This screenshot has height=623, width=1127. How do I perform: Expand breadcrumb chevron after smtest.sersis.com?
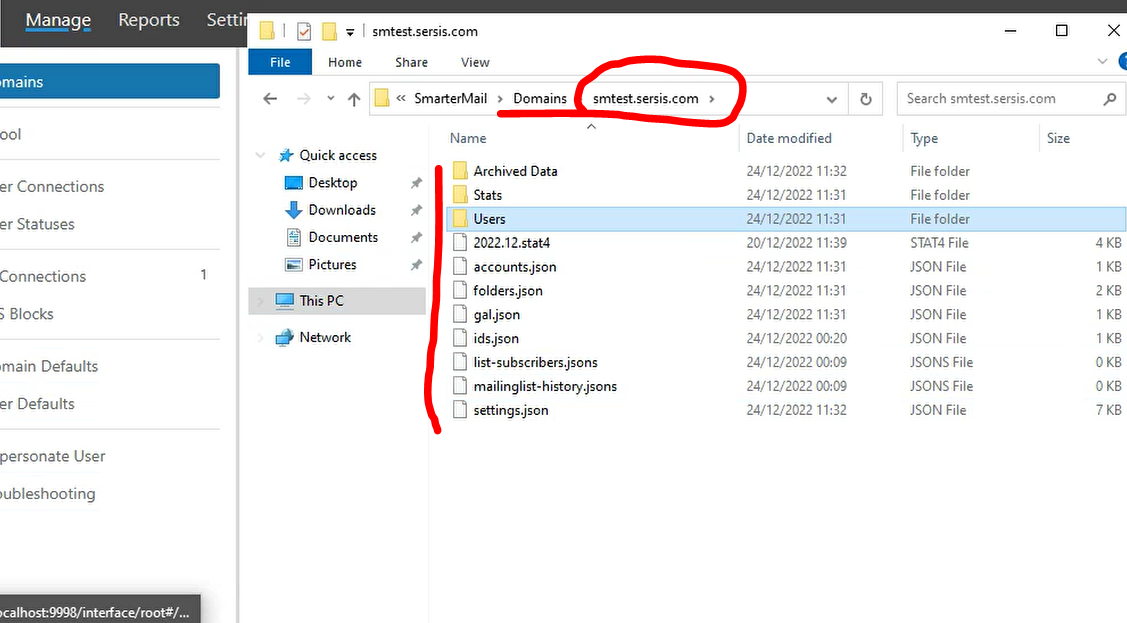tap(712, 99)
